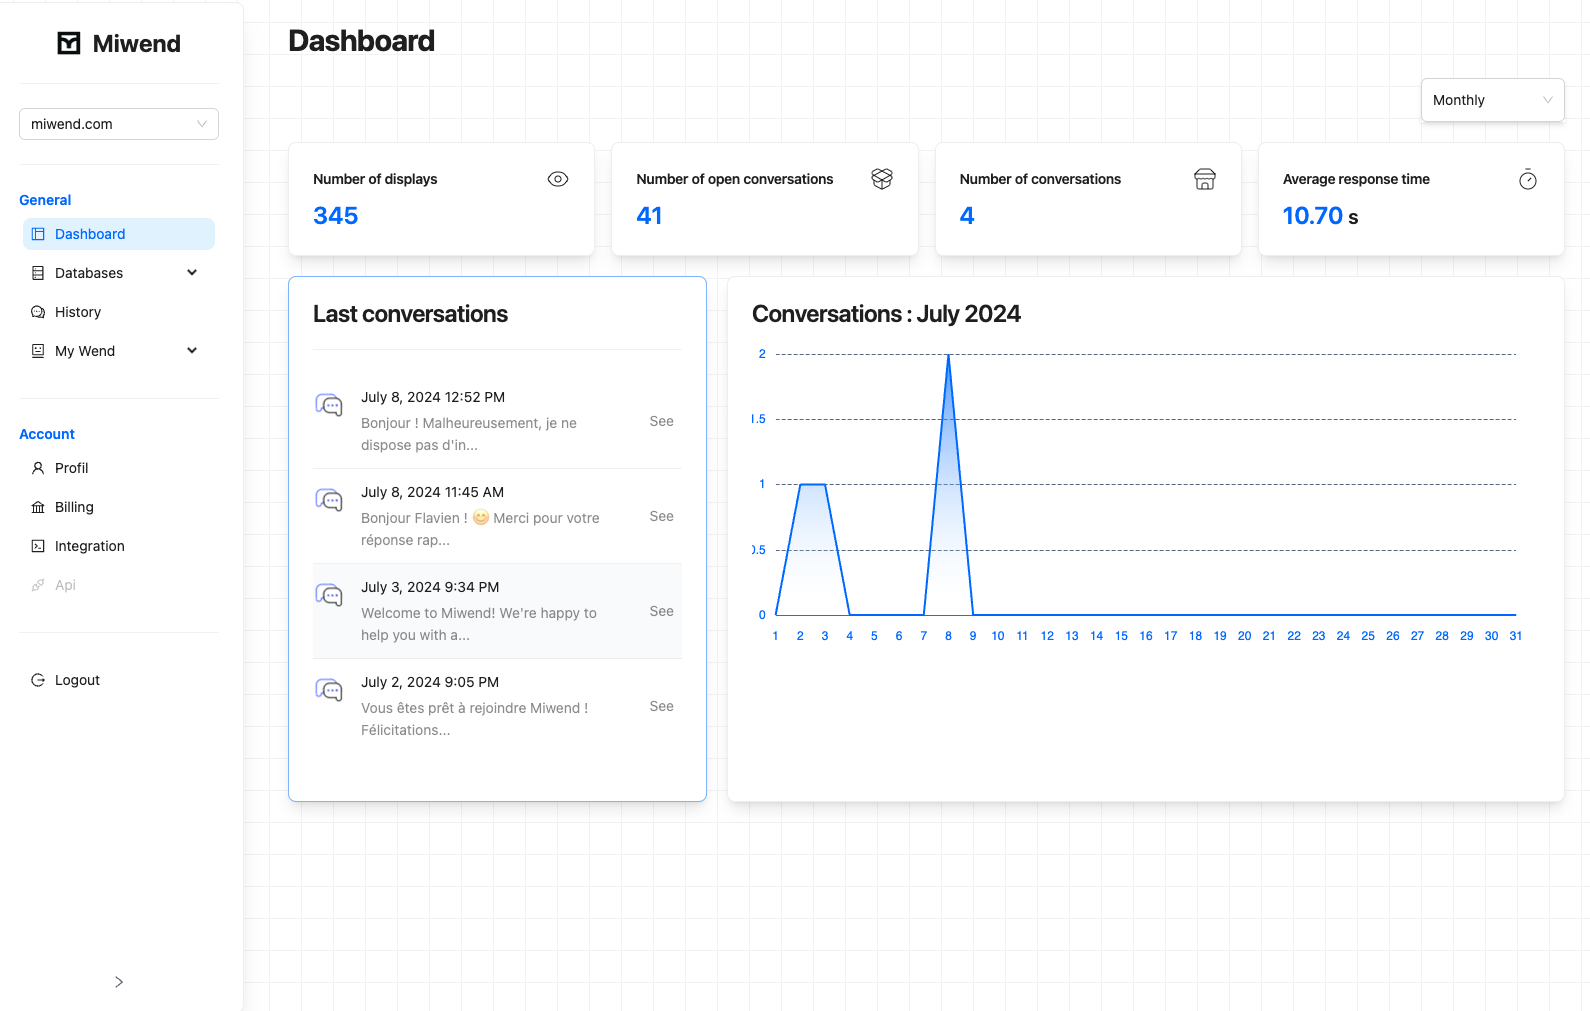The image size is (1590, 1011).
Task: Click day 31 on the chart axis
Action: coord(1516,636)
